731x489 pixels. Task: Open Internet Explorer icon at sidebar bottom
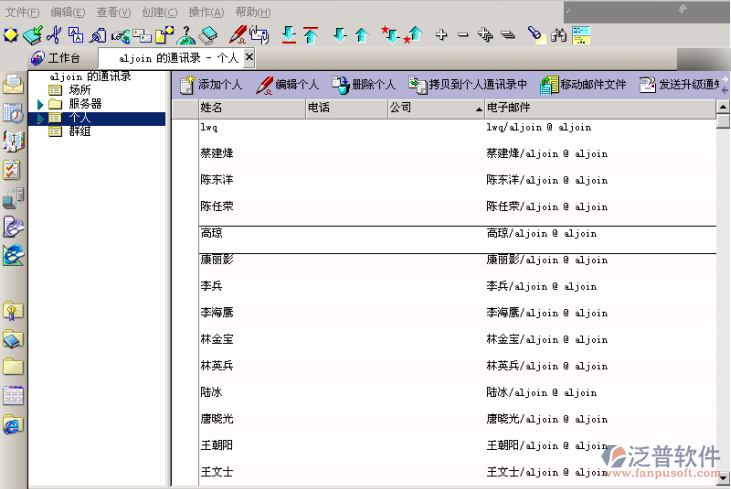(13, 425)
